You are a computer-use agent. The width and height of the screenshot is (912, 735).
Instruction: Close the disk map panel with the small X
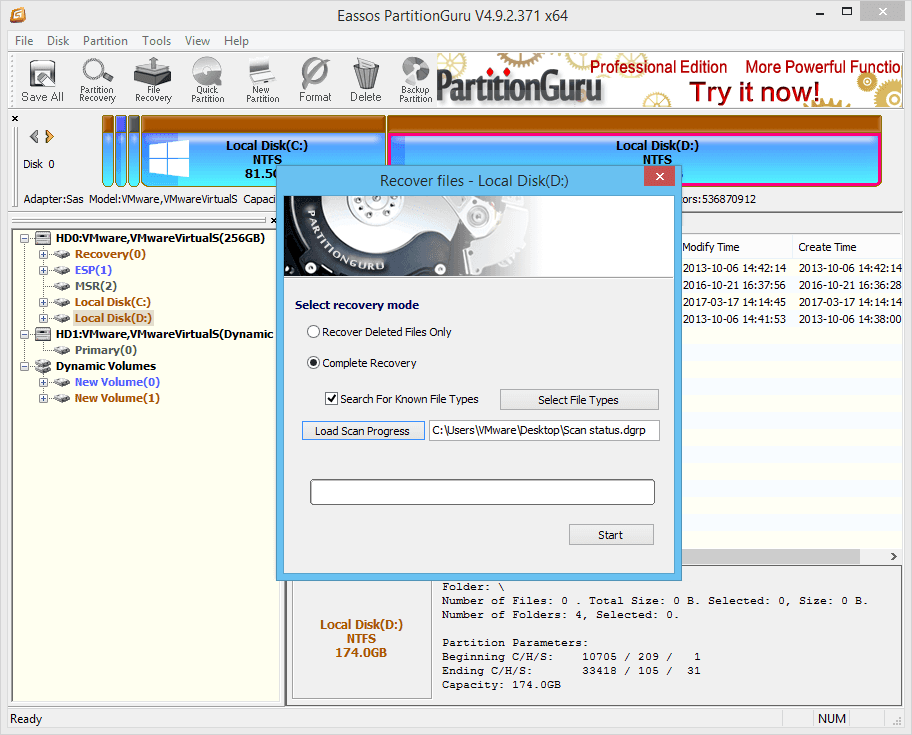pyautogui.click(x=15, y=119)
